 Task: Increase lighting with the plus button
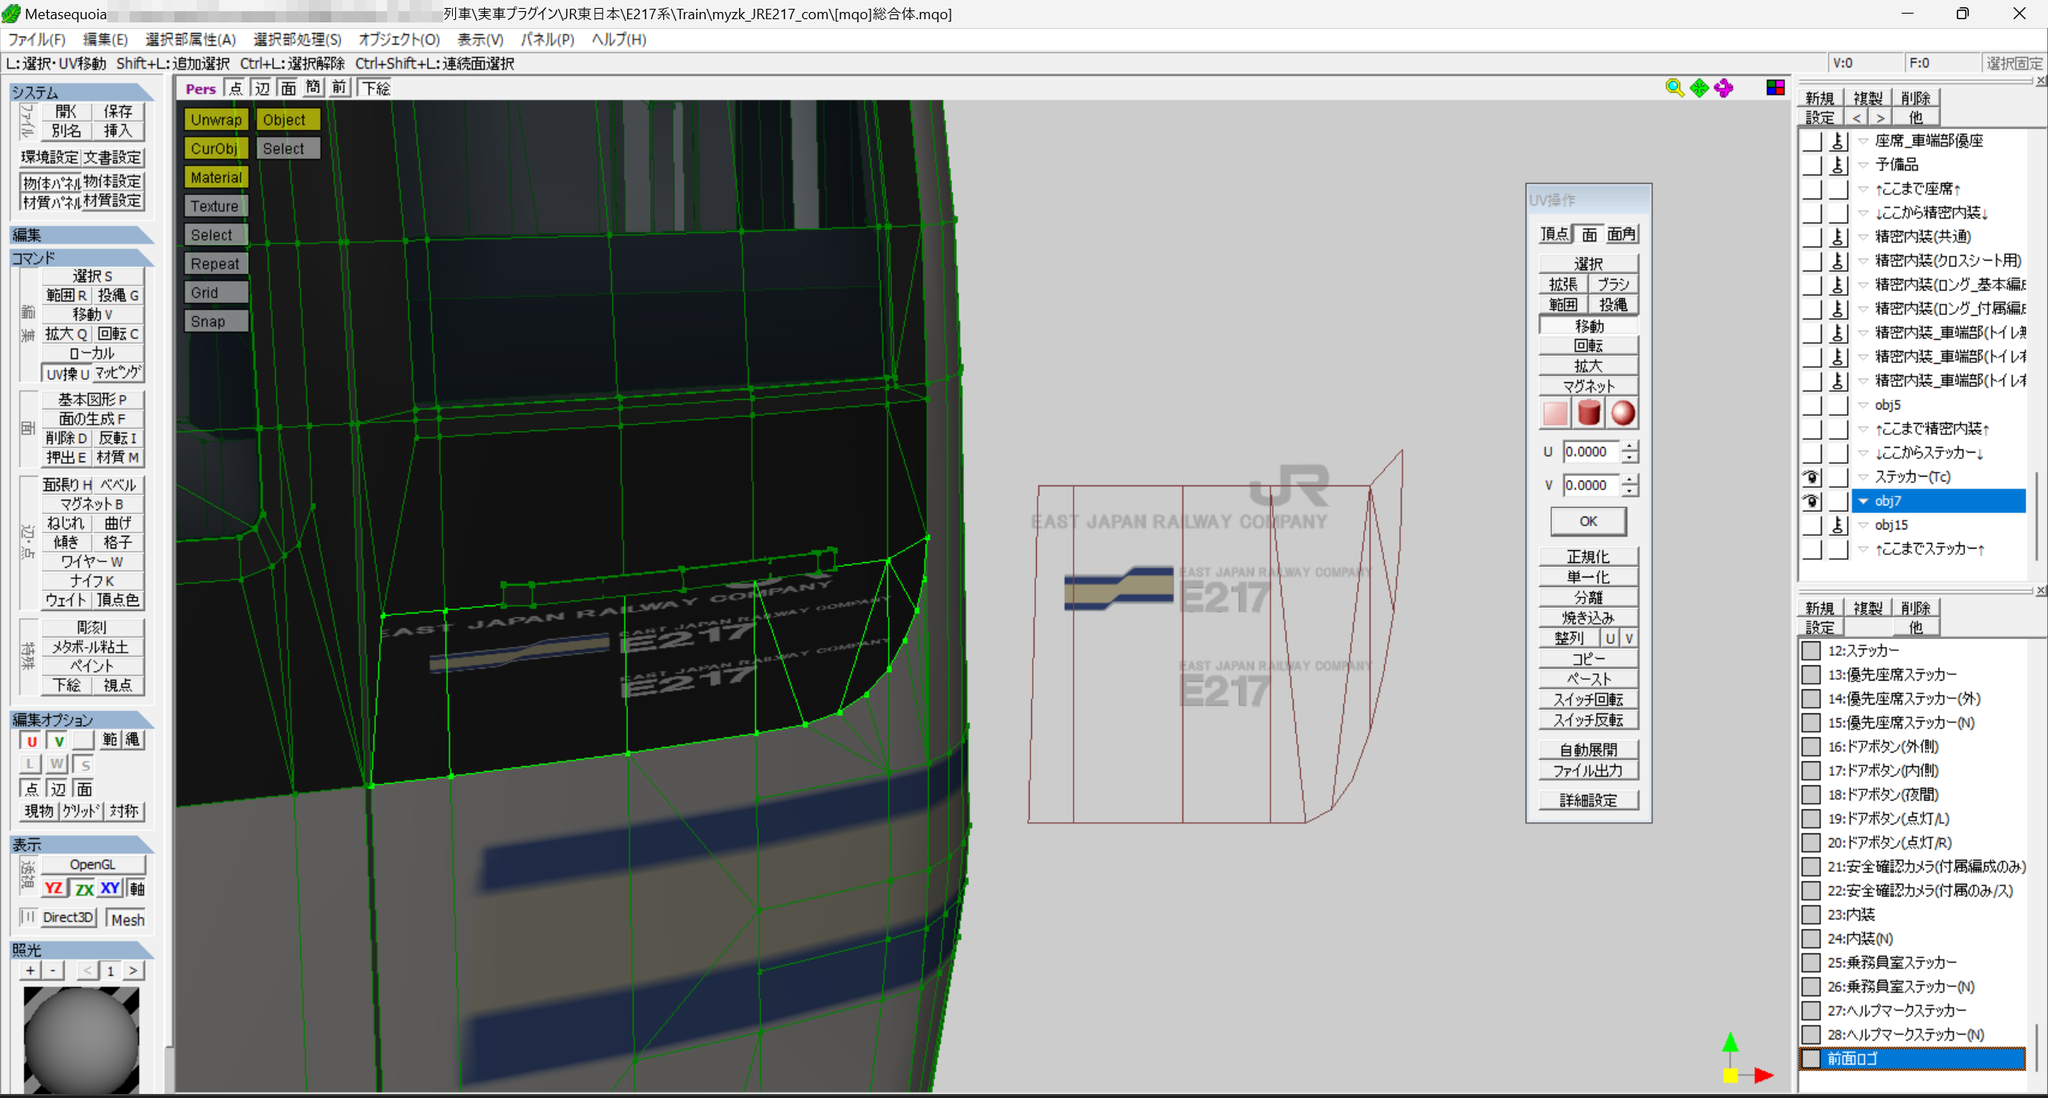[31, 971]
